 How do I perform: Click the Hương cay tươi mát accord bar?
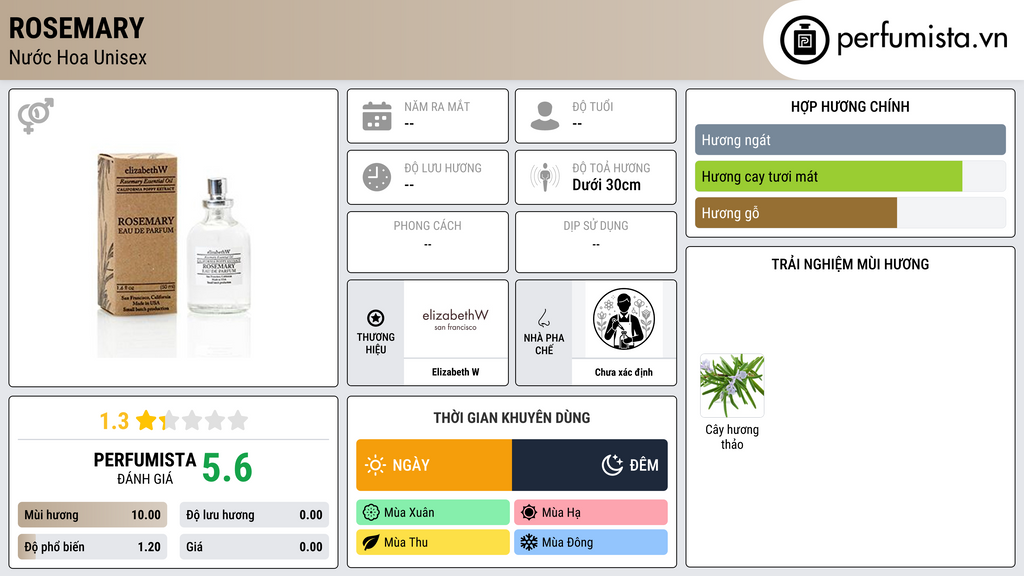pos(850,176)
